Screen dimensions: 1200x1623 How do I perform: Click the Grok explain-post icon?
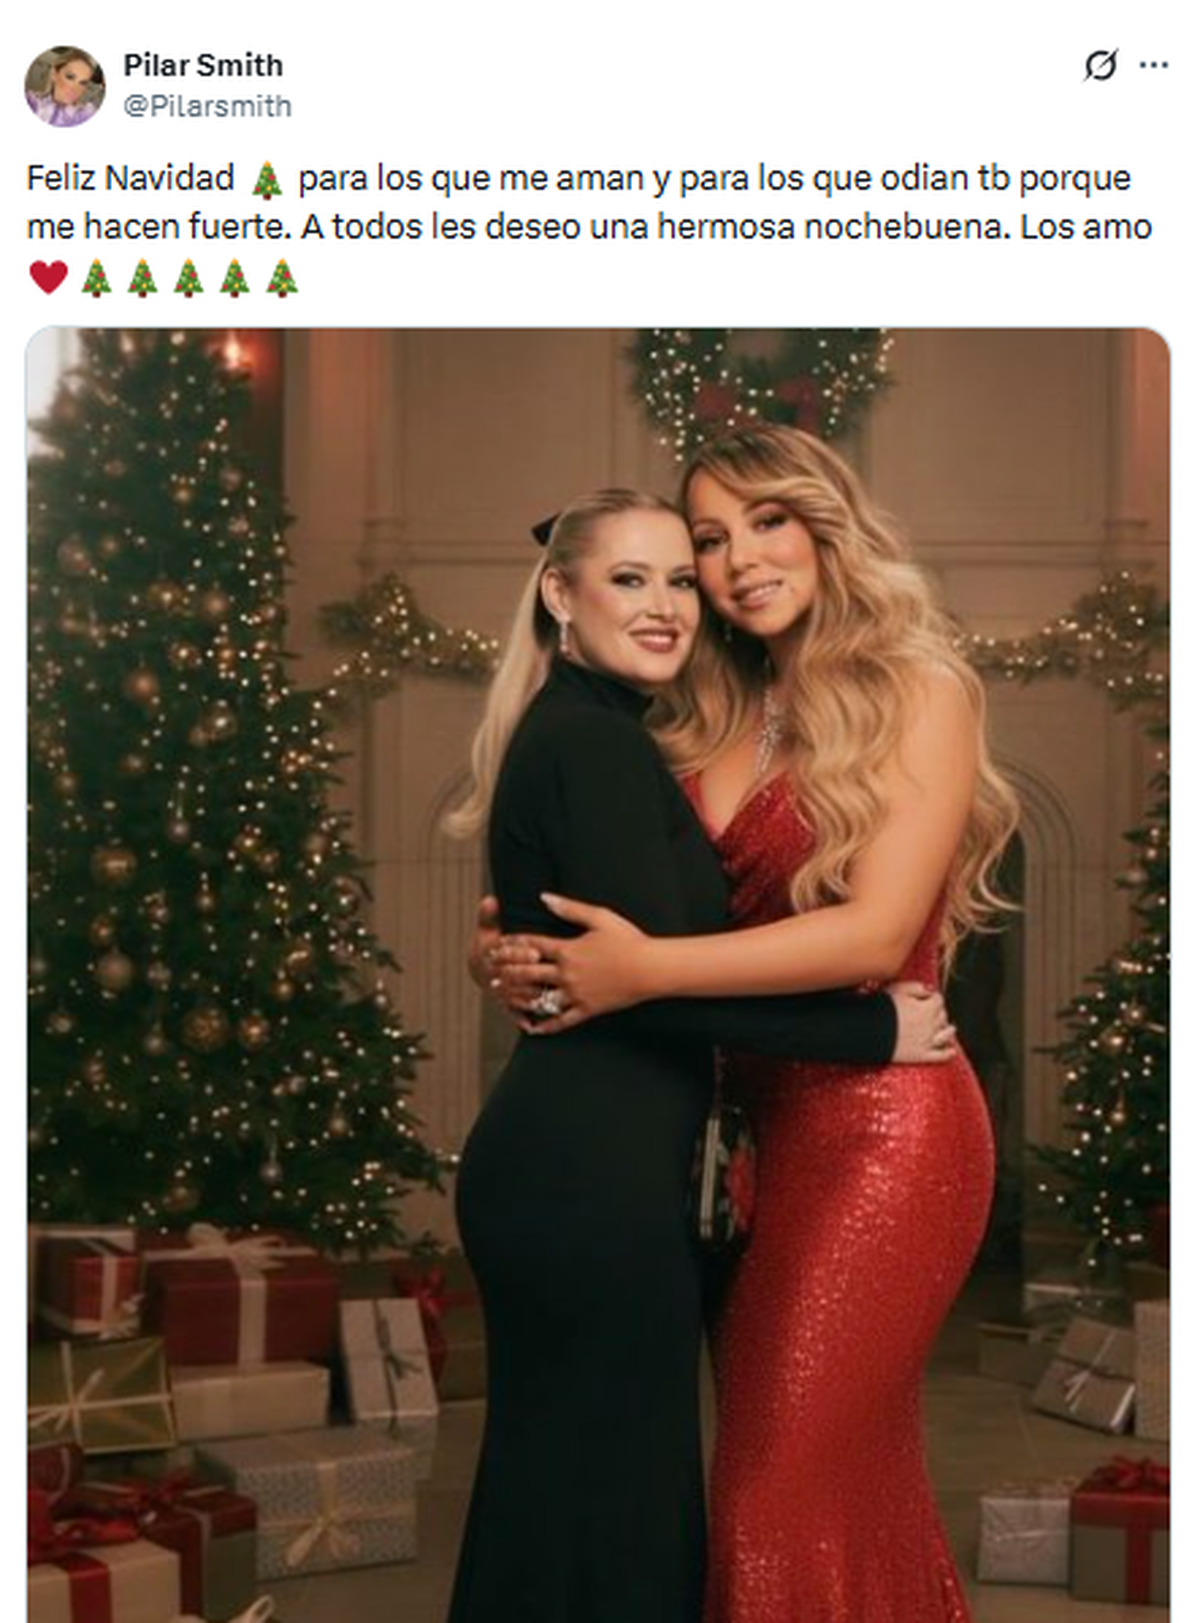coord(1100,66)
